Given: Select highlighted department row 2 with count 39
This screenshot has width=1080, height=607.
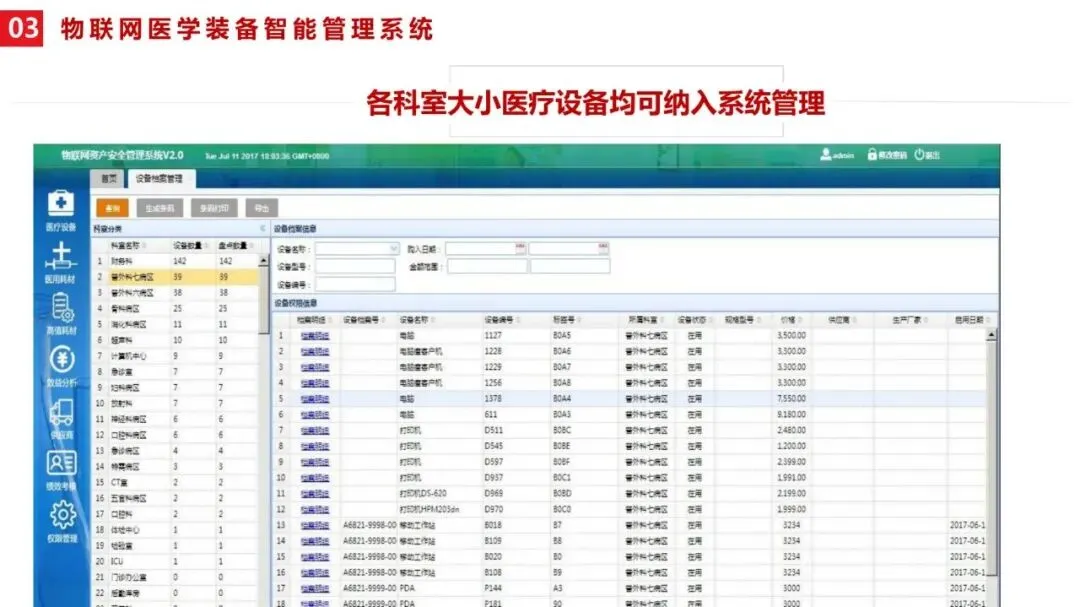Looking at the screenshot, I should tap(176, 277).
